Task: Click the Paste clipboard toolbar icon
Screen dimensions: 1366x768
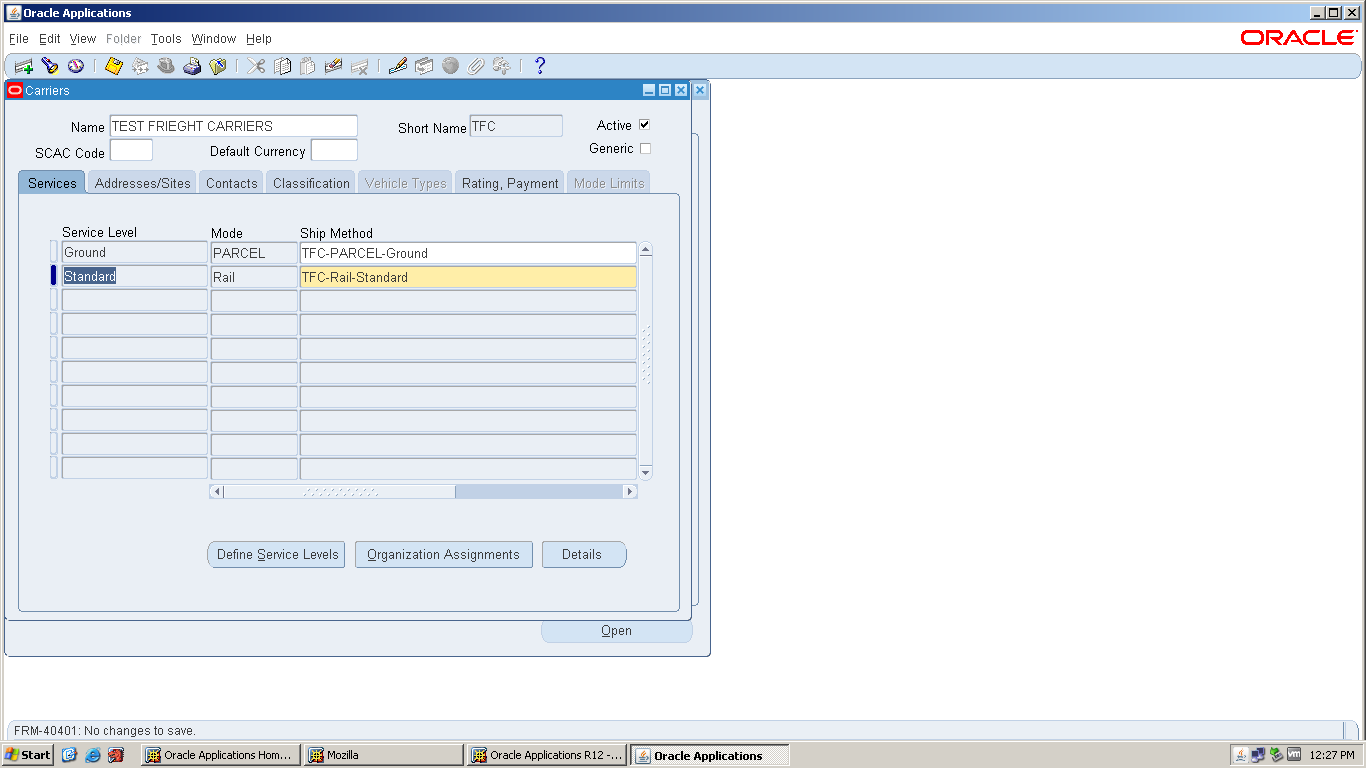Action: click(x=308, y=66)
